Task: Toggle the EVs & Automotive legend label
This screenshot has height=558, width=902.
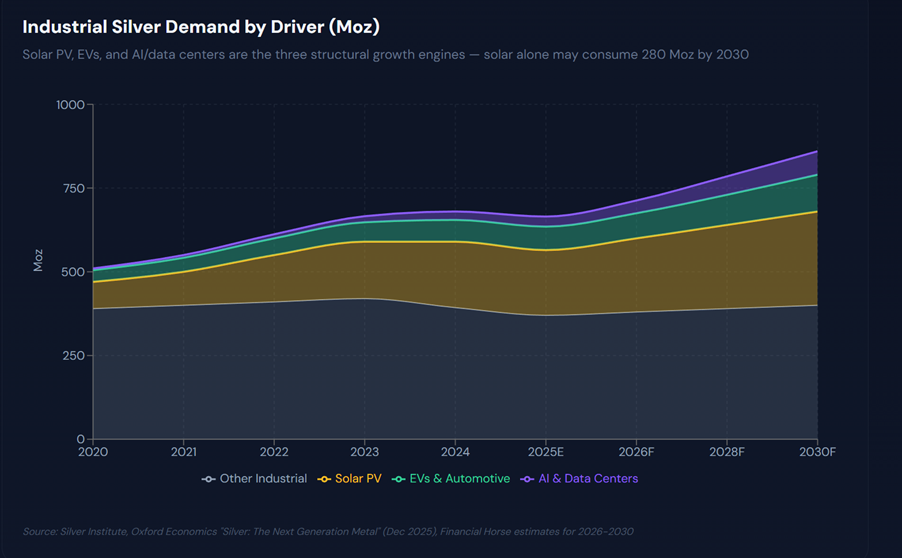Action: point(461,479)
